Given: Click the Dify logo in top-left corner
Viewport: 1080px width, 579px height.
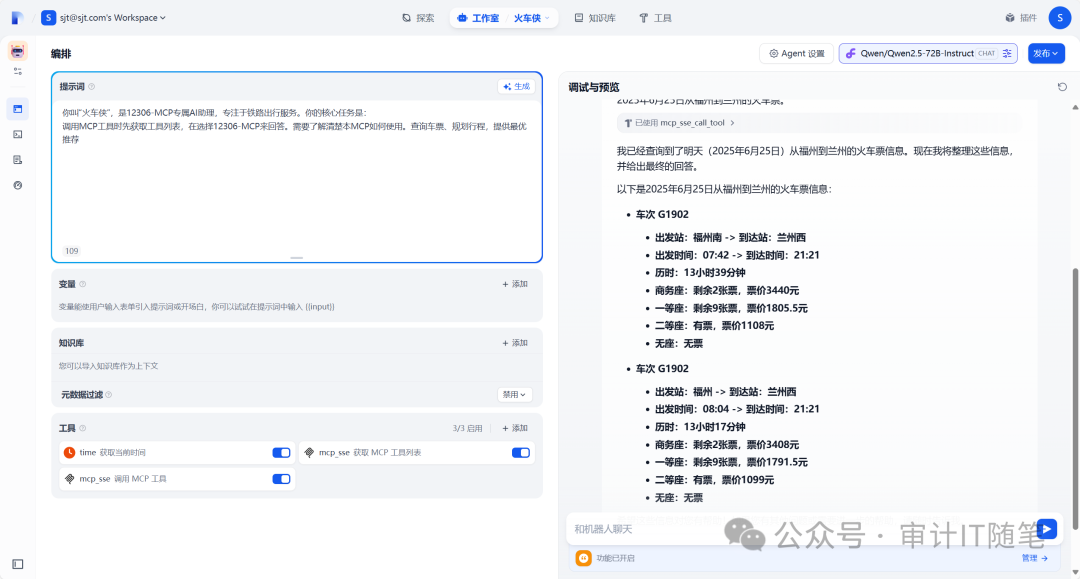Looking at the screenshot, I should [17, 18].
